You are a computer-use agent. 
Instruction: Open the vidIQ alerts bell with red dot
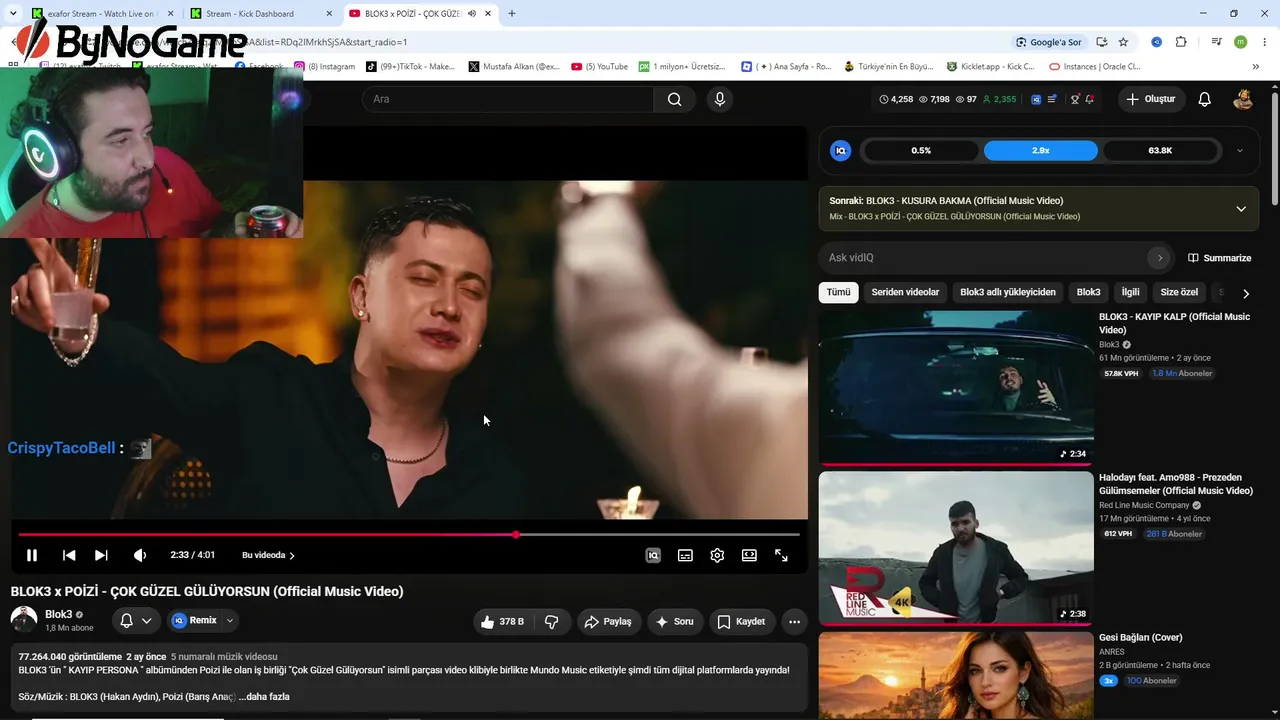(1089, 99)
